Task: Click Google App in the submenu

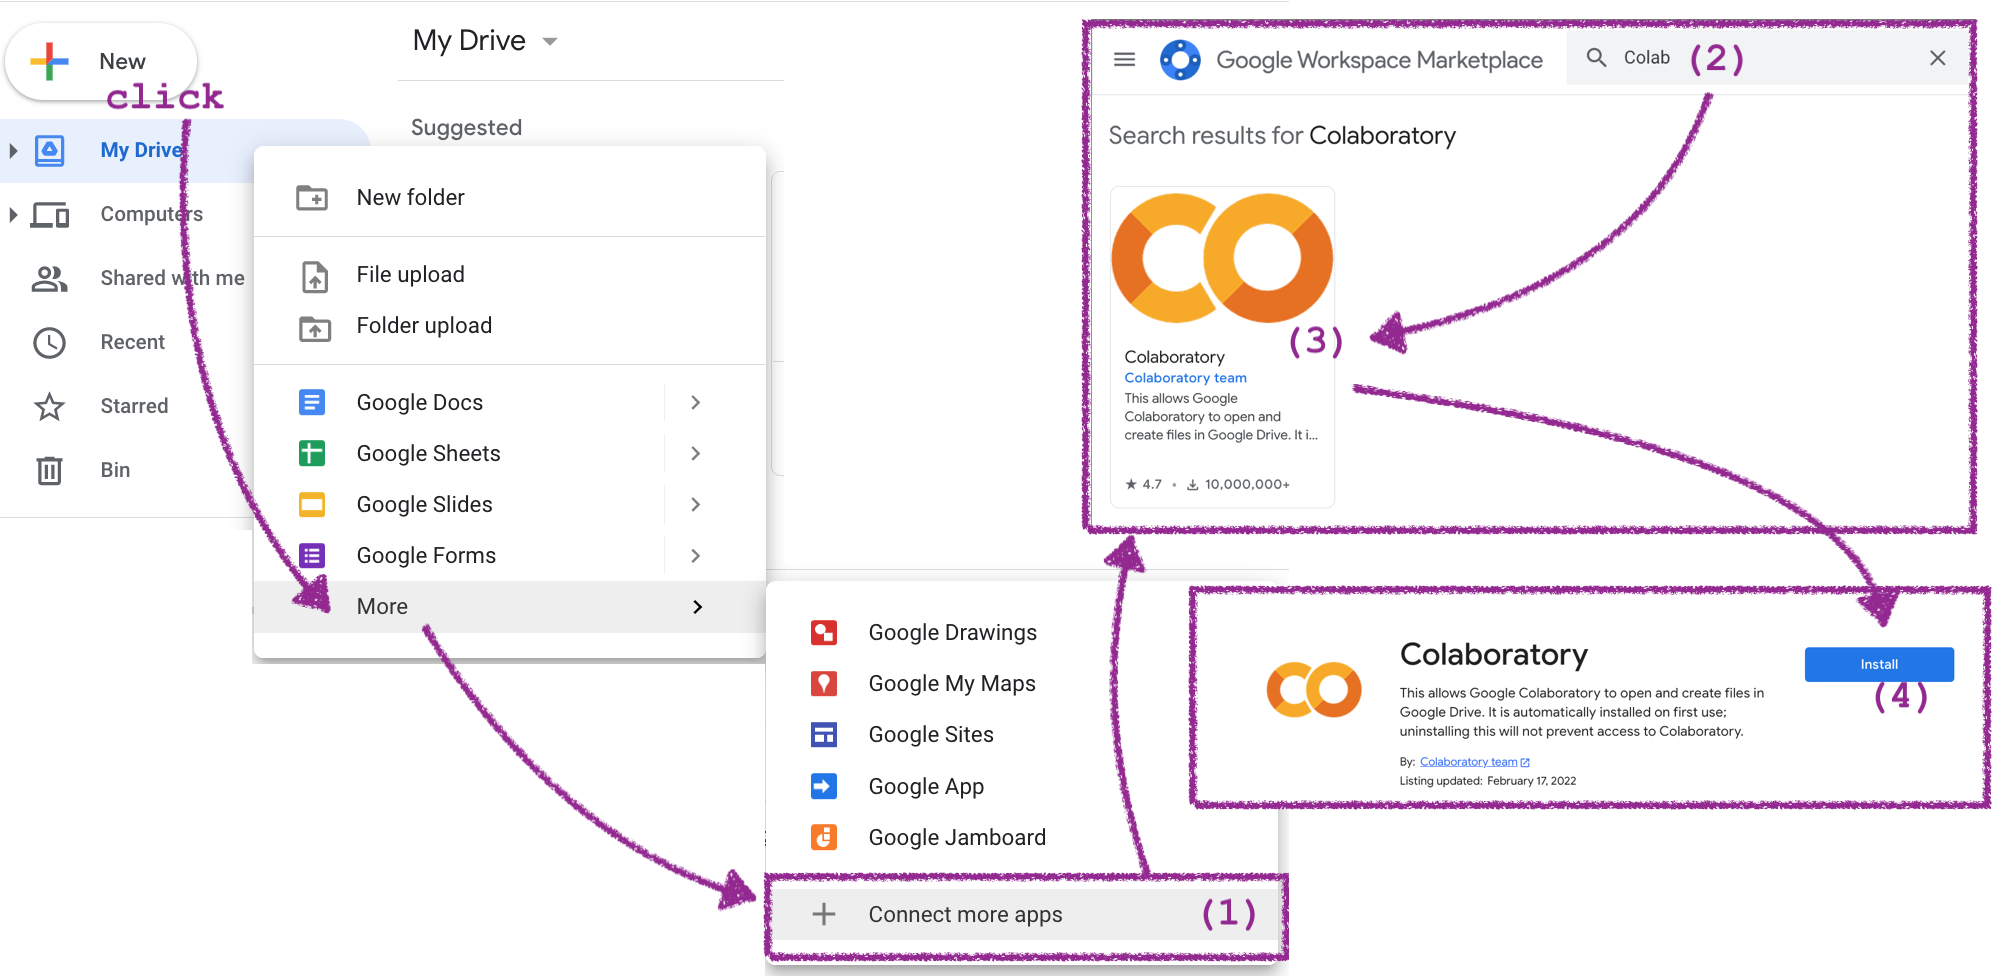Action: coord(1022,786)
